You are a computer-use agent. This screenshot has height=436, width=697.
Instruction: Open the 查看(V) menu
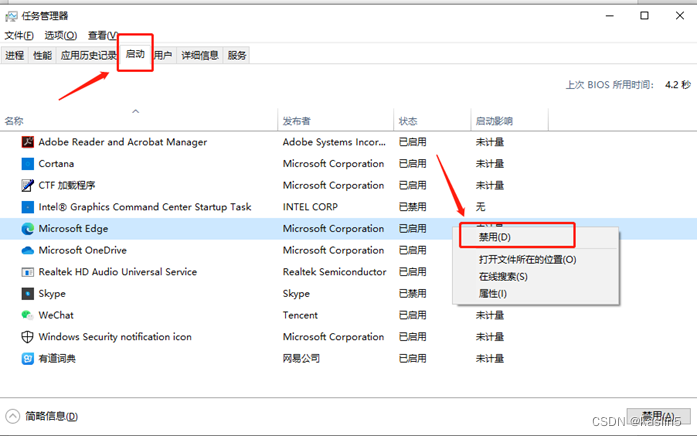pos(103,35)
